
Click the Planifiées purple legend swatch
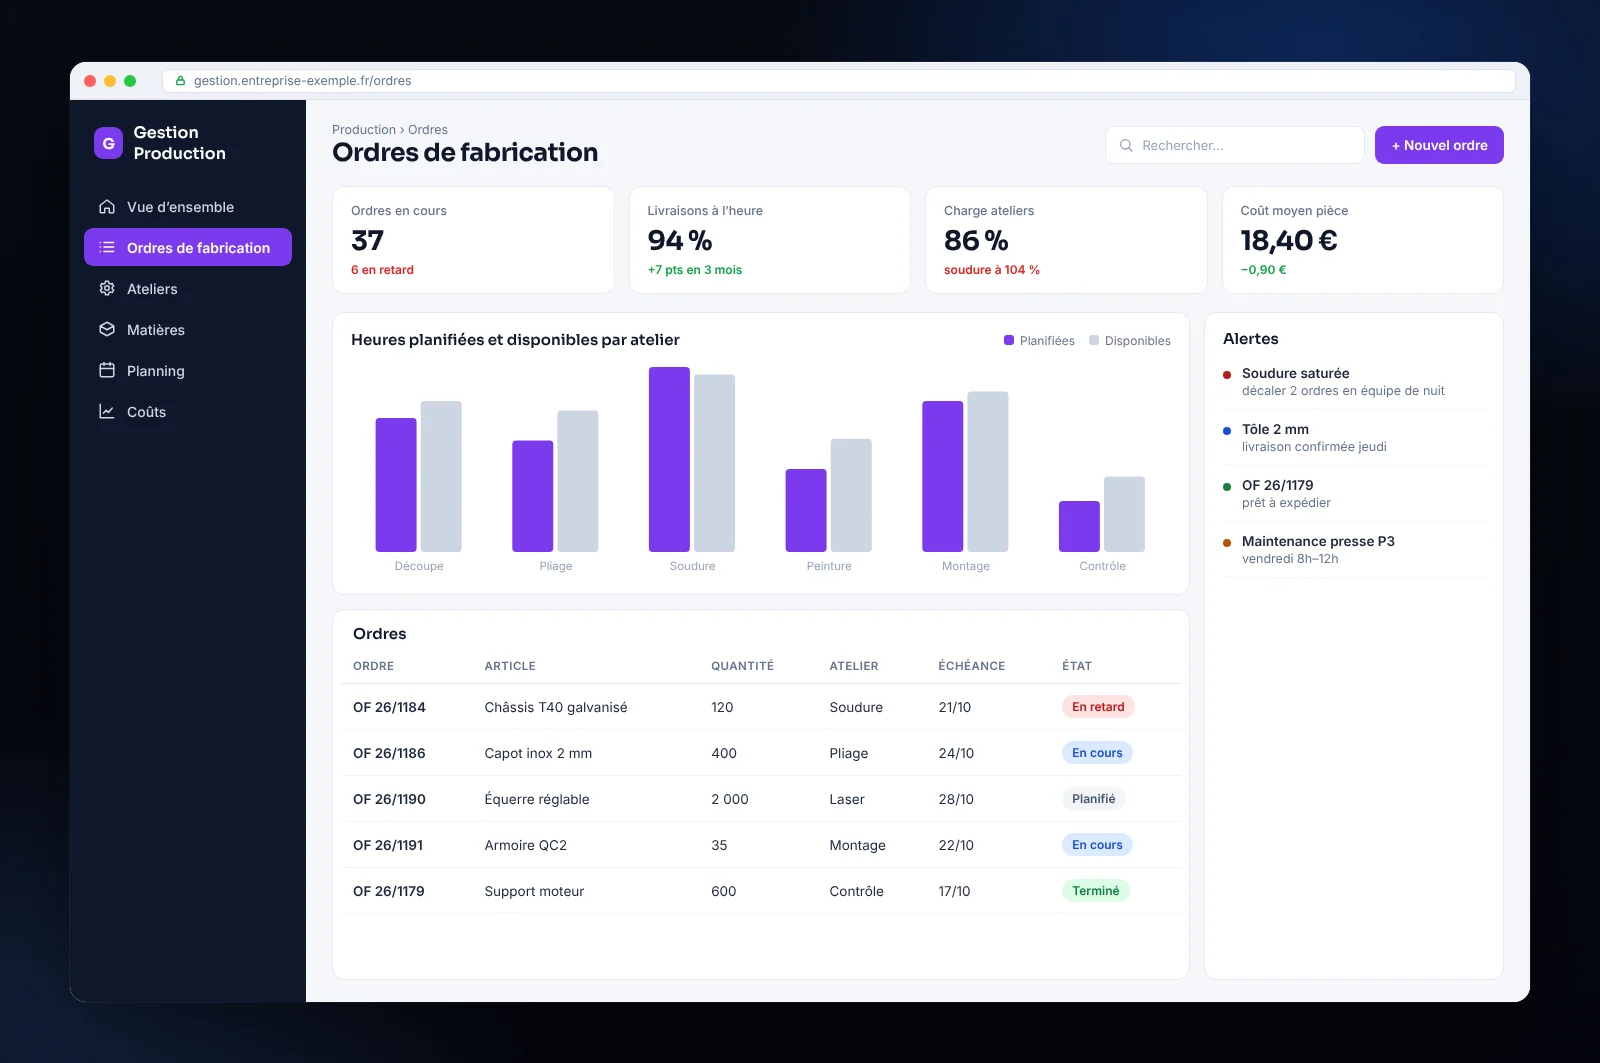pos(1009,340)
